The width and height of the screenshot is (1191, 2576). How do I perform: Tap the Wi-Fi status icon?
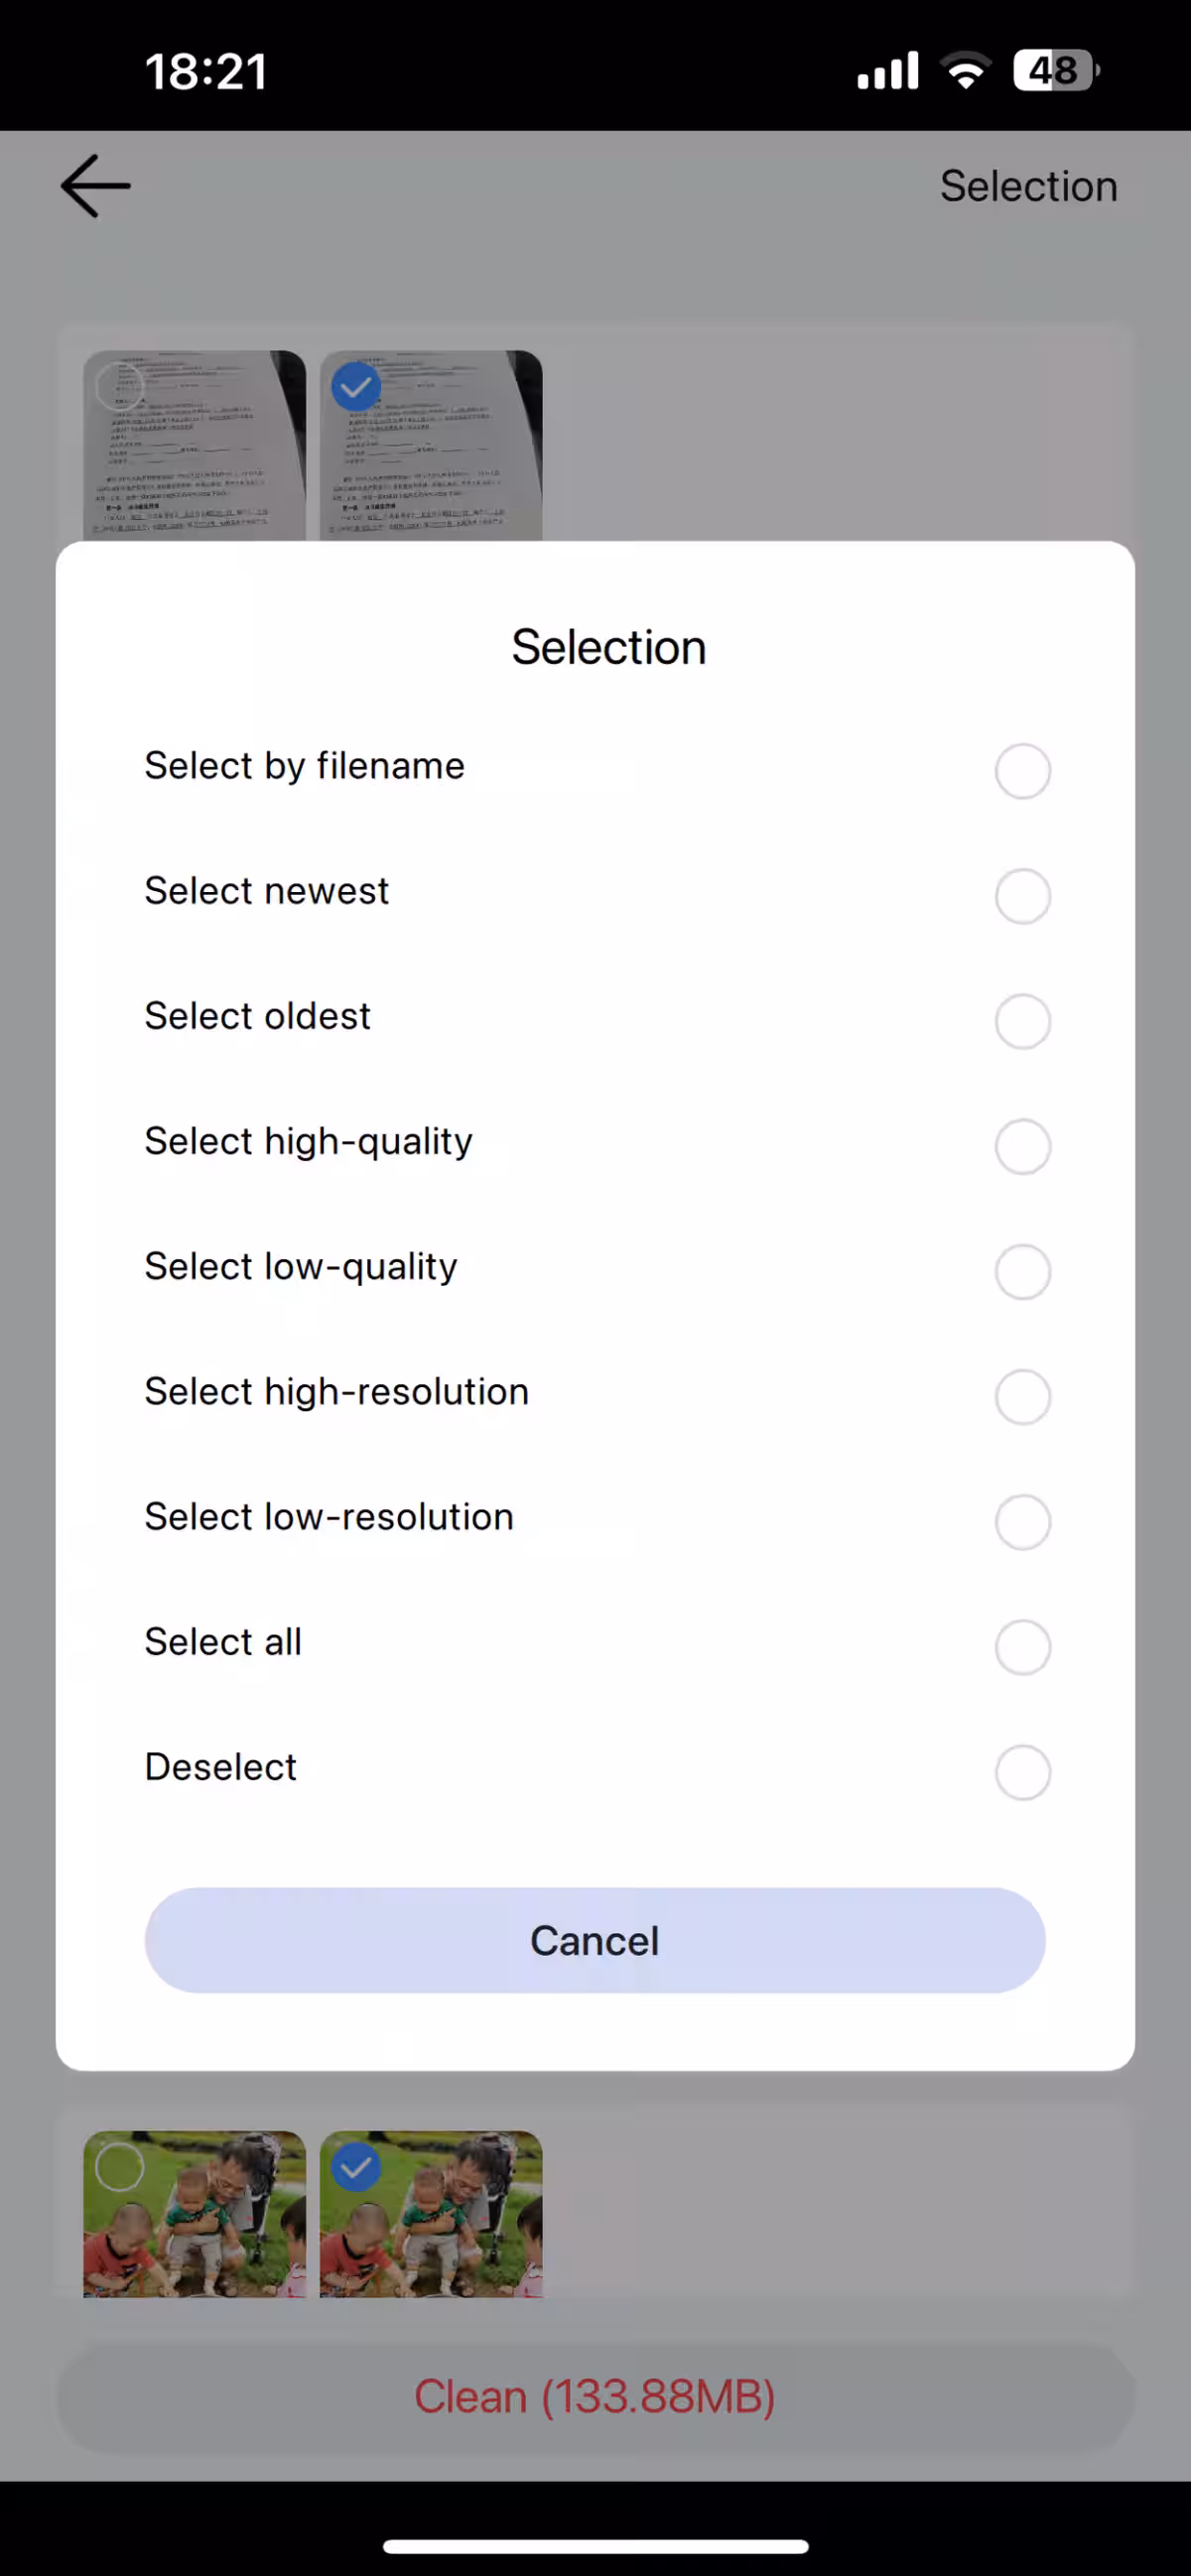pyautogui.click(x=965, y=71)
